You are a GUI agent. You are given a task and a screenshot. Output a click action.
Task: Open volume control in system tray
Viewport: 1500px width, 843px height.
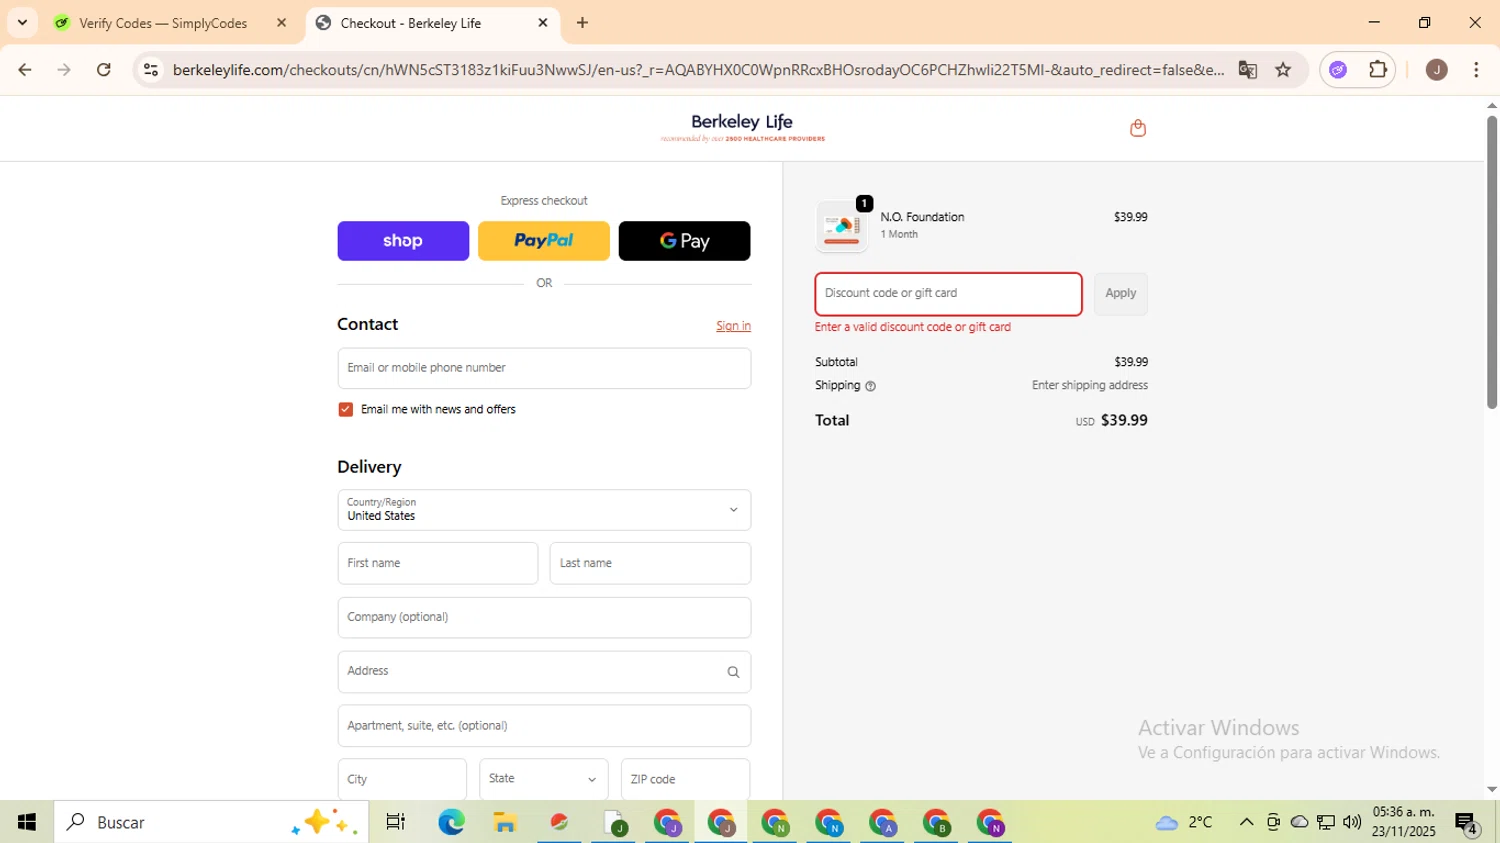click(1352, 822)
